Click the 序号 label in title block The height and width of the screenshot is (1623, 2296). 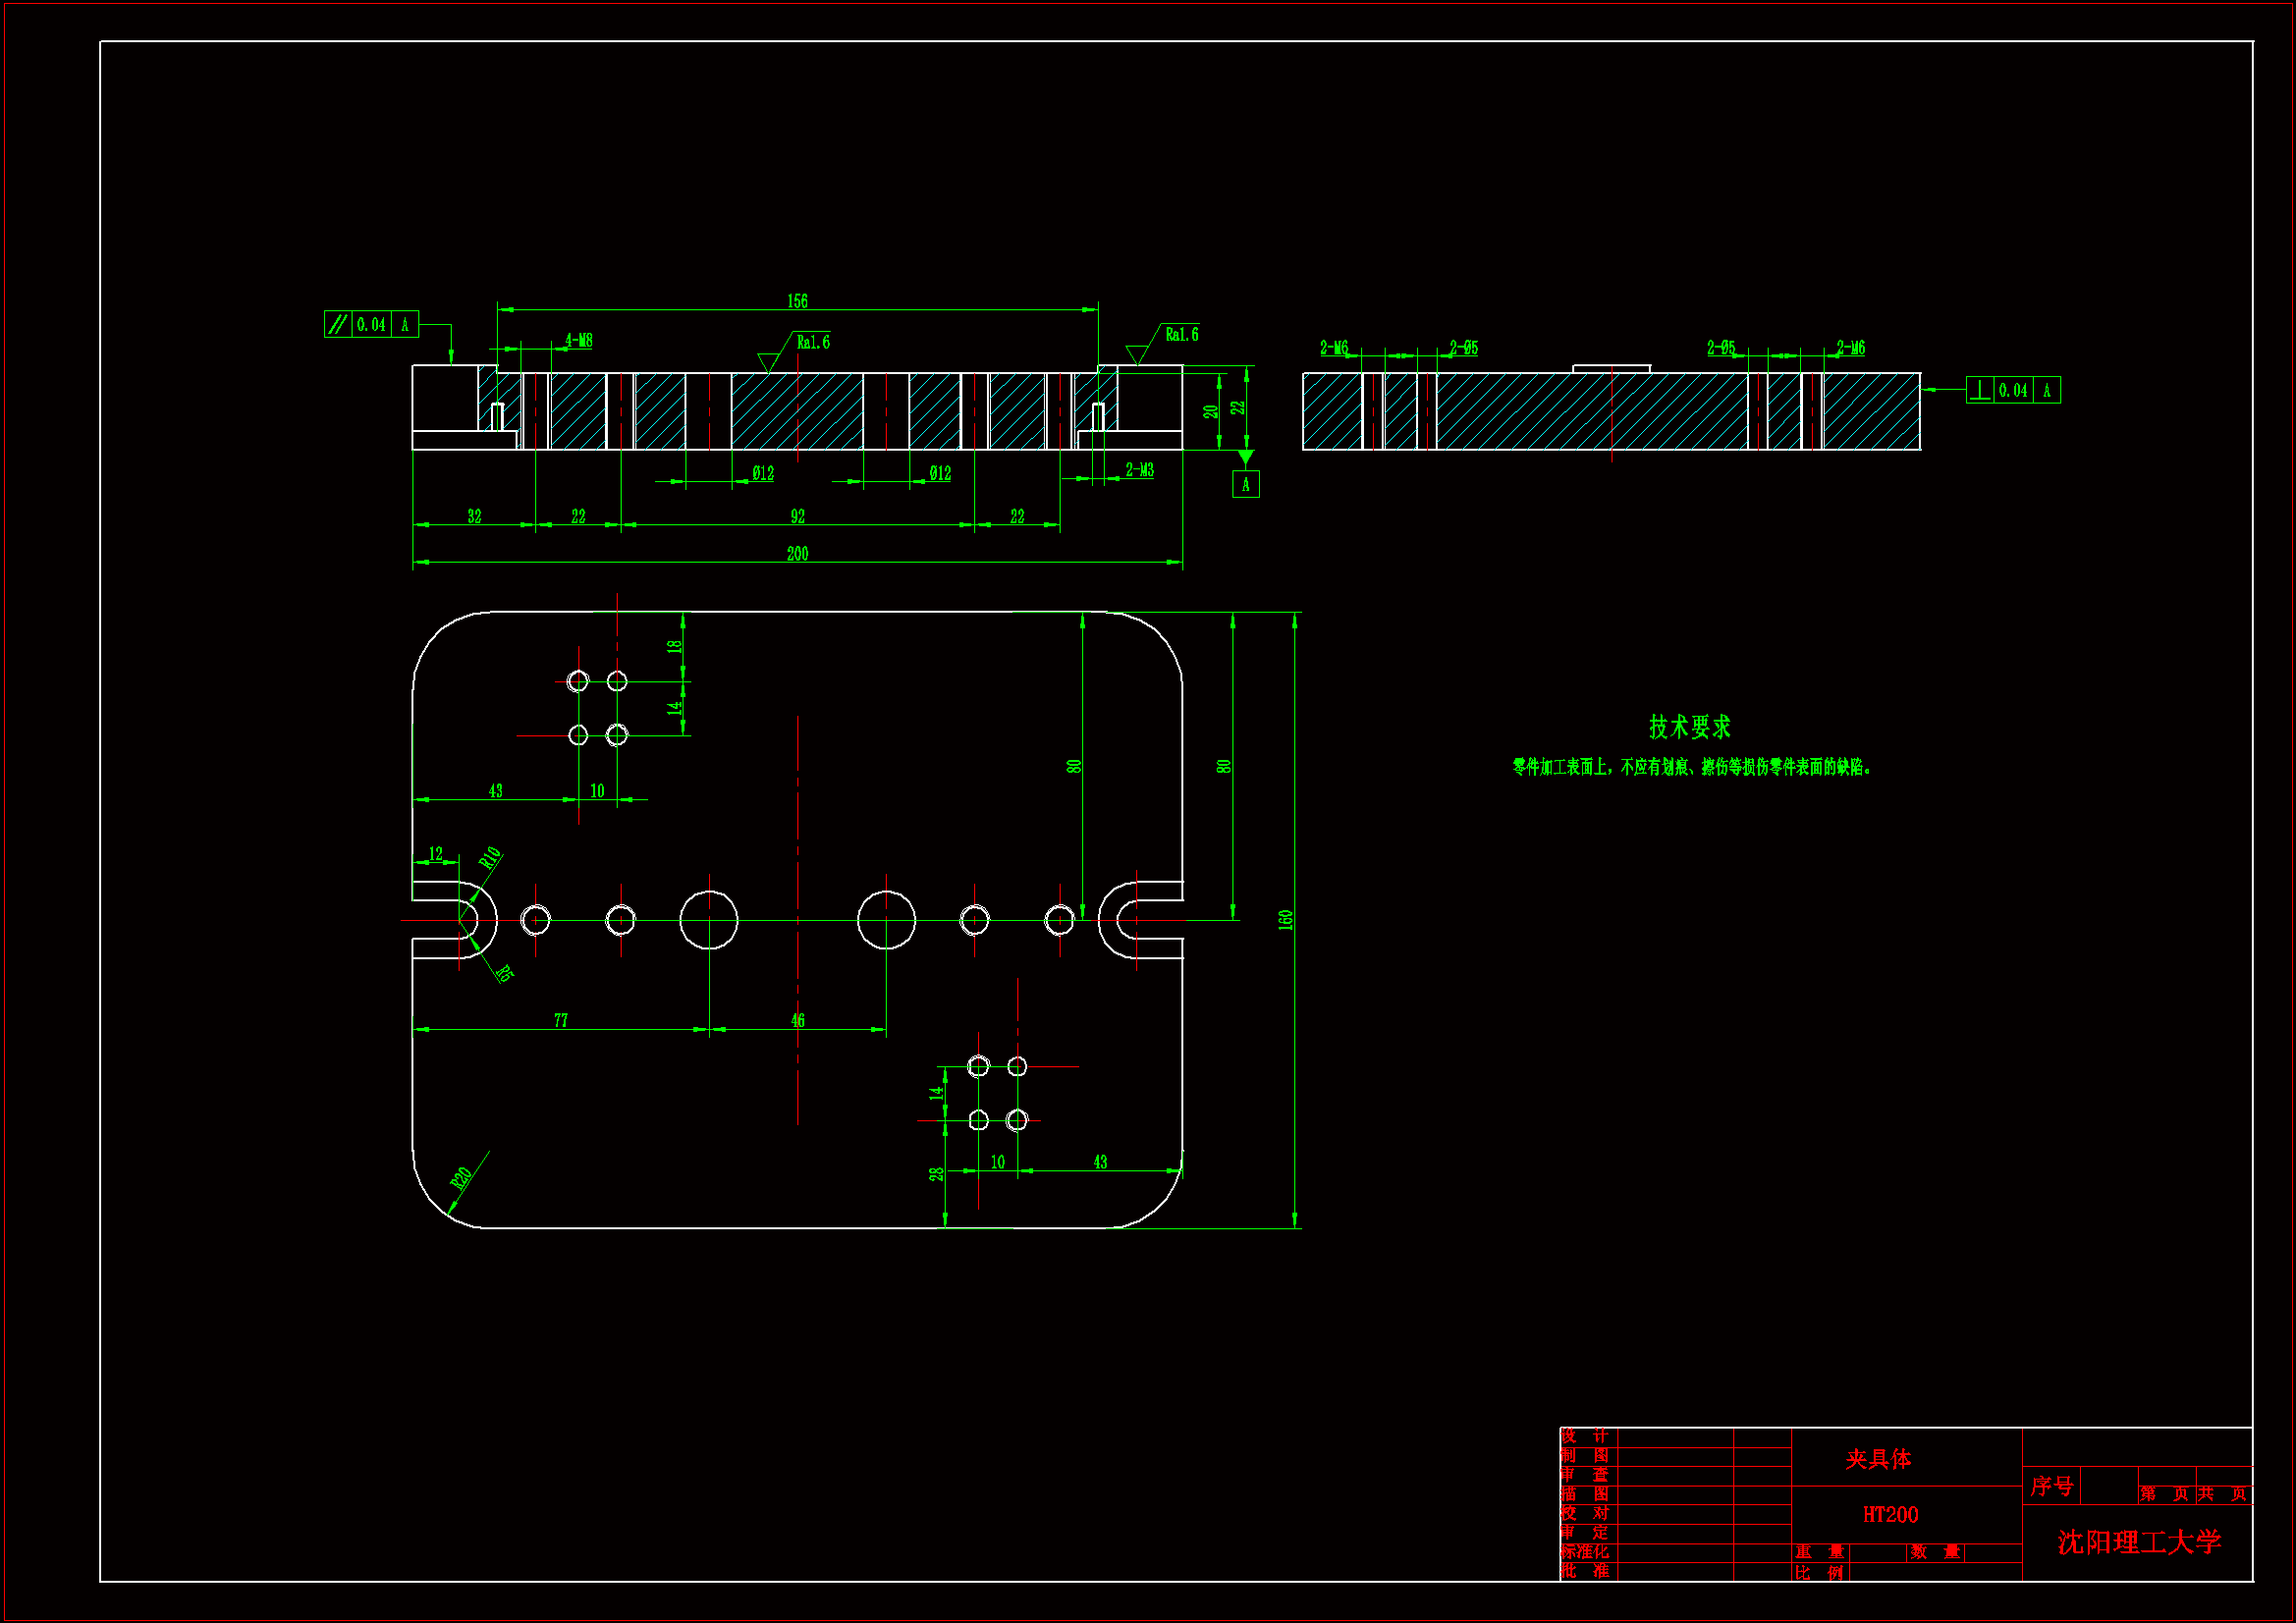coord(2051,1486)
